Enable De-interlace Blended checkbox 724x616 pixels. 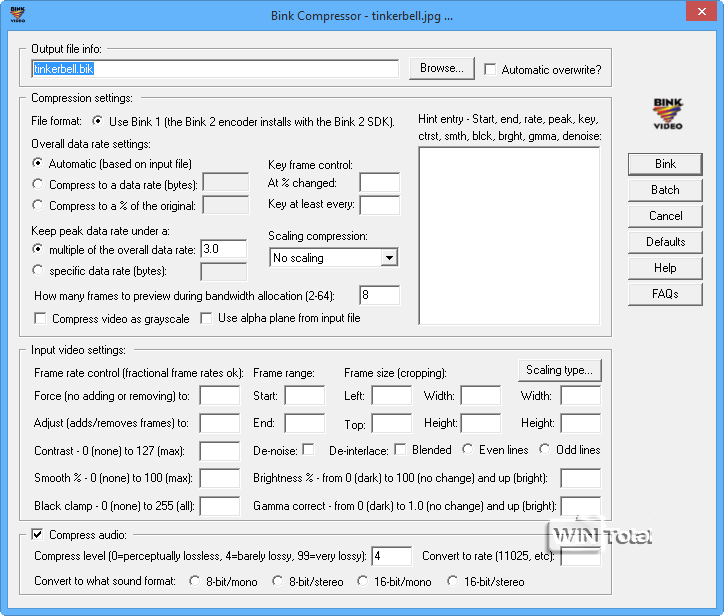coord(400,449)
